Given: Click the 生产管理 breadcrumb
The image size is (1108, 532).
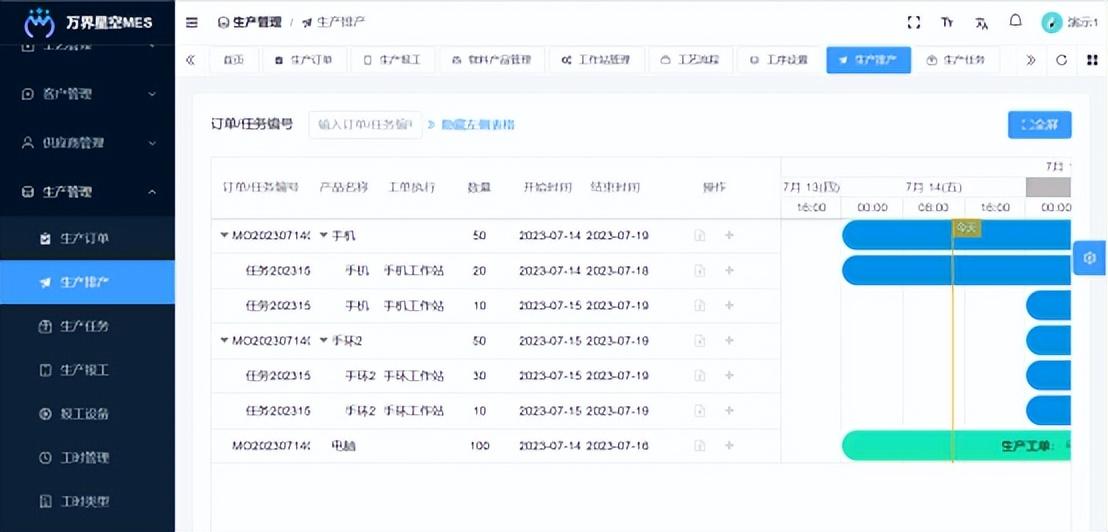Looking at the screenshot, I should [250, 23].
